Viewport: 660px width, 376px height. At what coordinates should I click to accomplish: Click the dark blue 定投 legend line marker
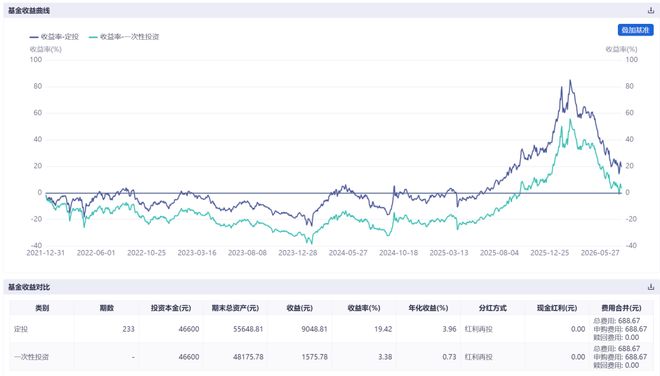34,37
